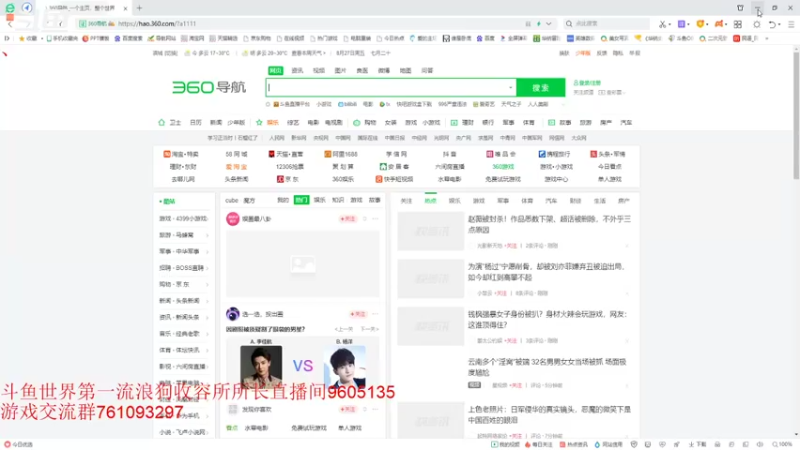Open the 京东 site icon link
The image size is (800, 450).
point(280,179)
